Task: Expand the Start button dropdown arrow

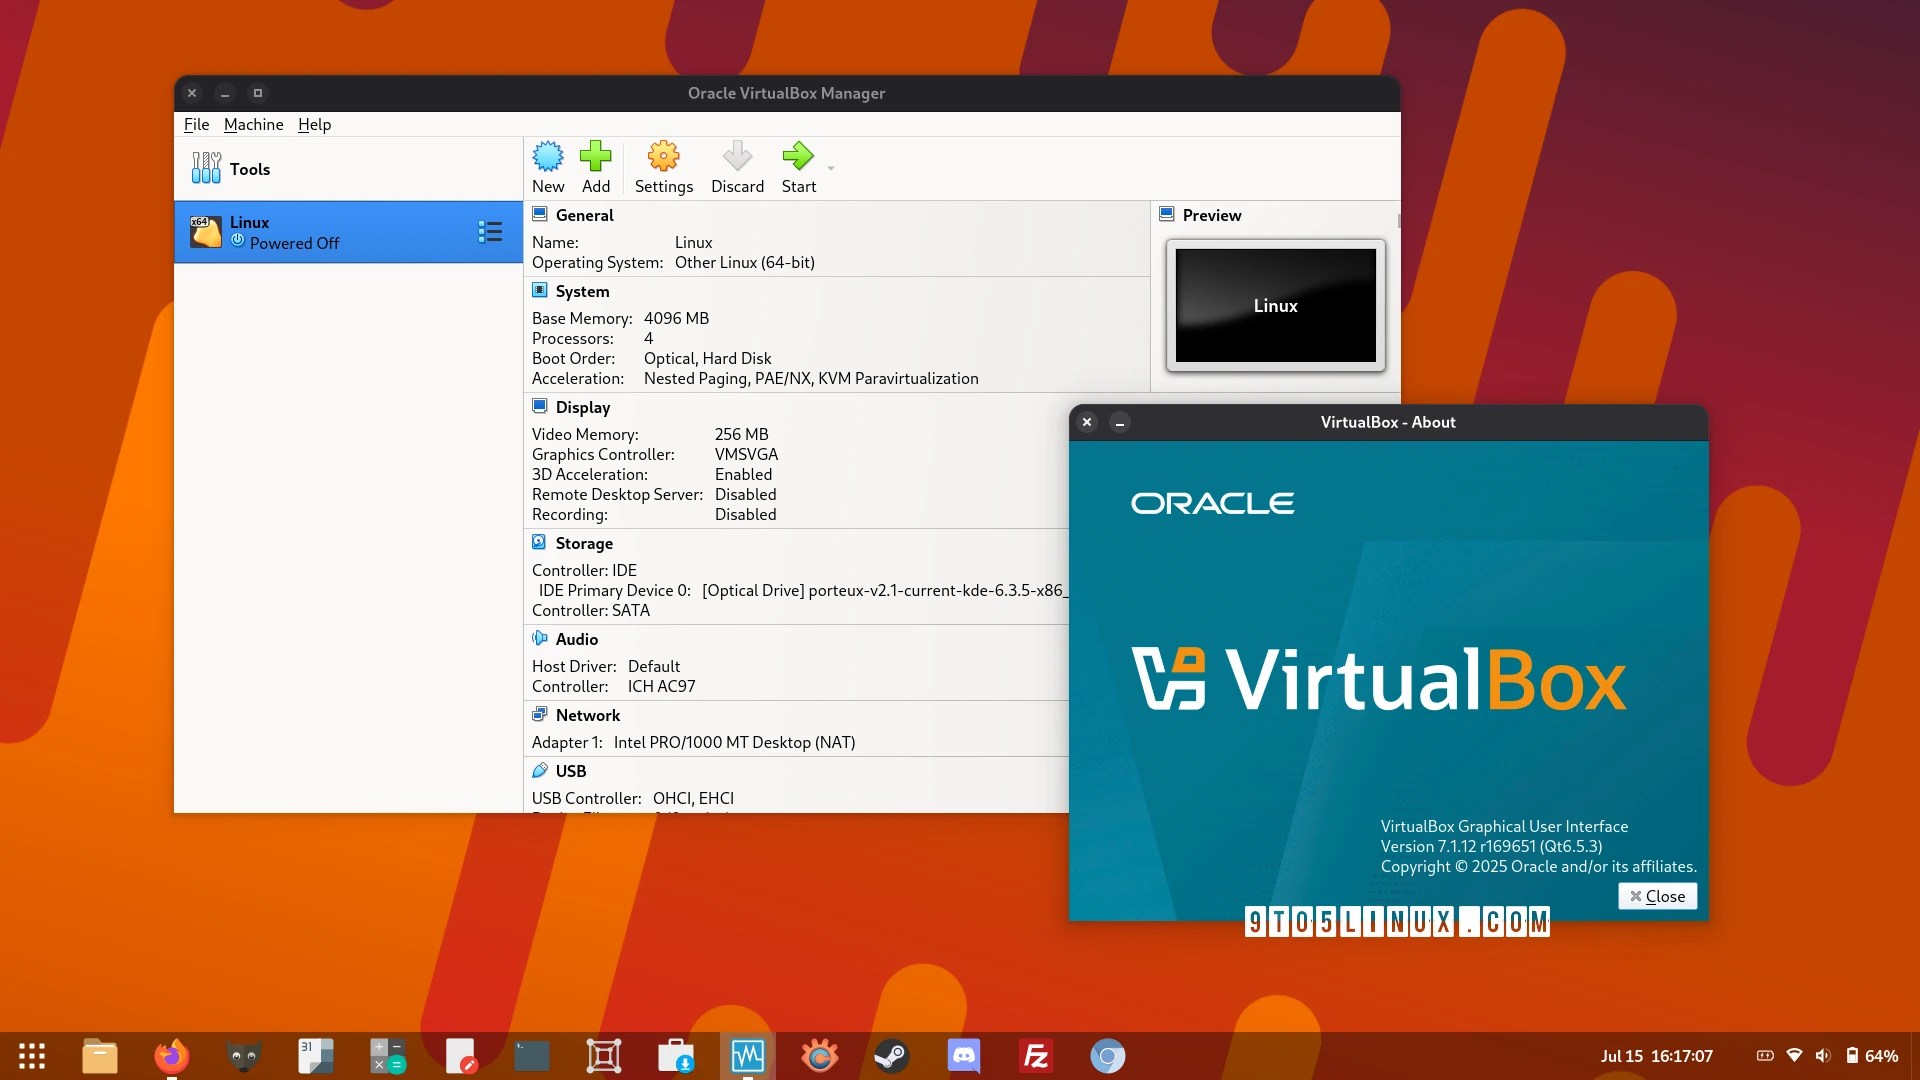Action: tap(831, 168)
